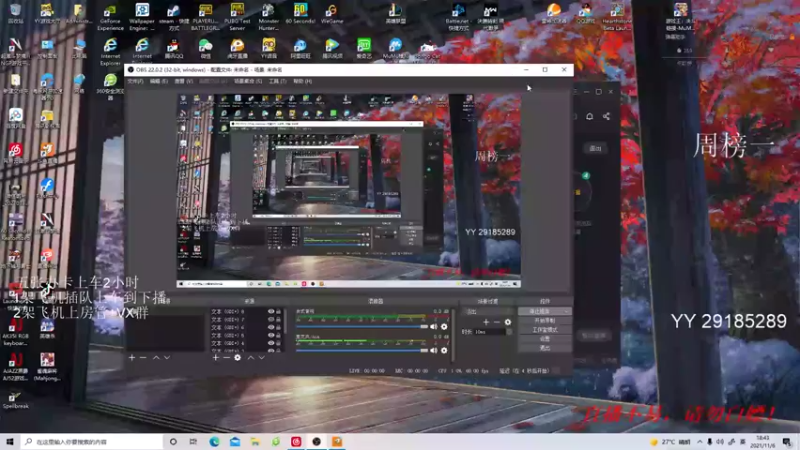Open the Help menu in OBS
This screenshot has height=450, width=800.
click(303, 81)
